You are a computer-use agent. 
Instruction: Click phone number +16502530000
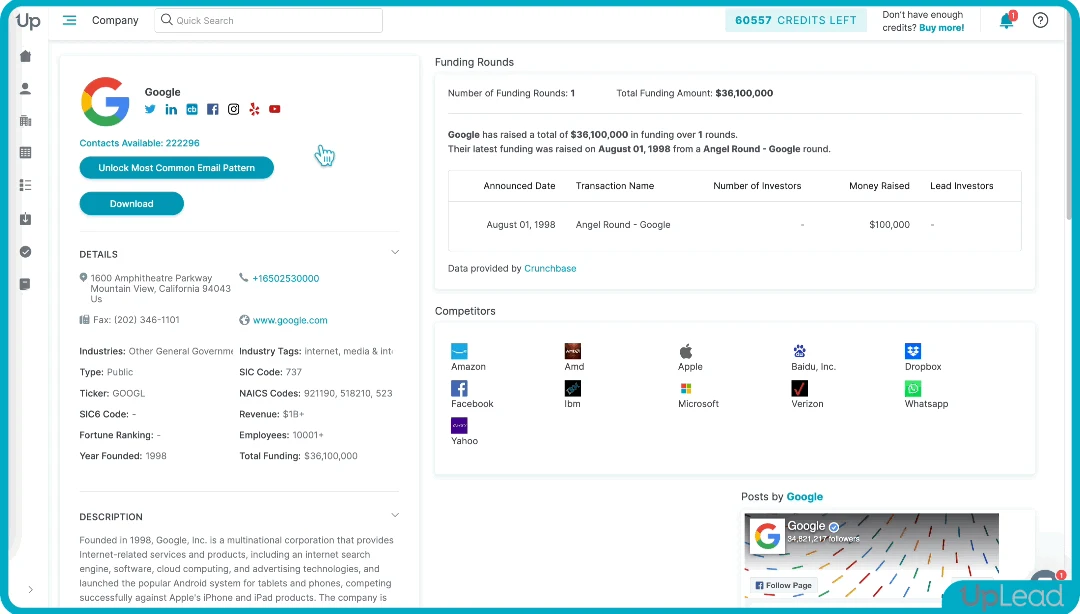(286, 278)
